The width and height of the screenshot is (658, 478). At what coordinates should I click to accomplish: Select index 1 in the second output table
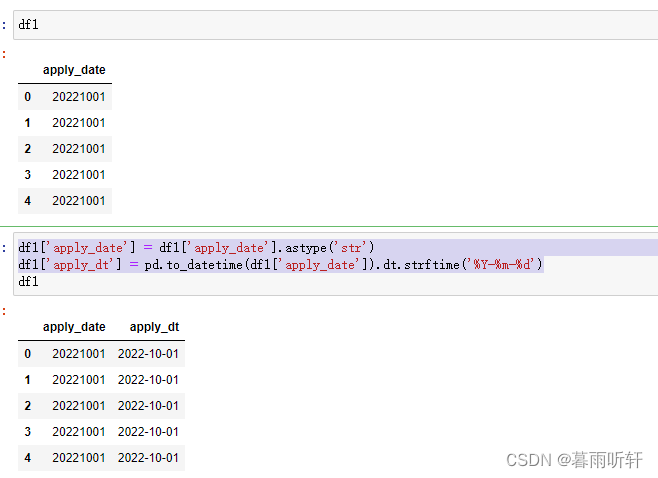pos(28,380)
